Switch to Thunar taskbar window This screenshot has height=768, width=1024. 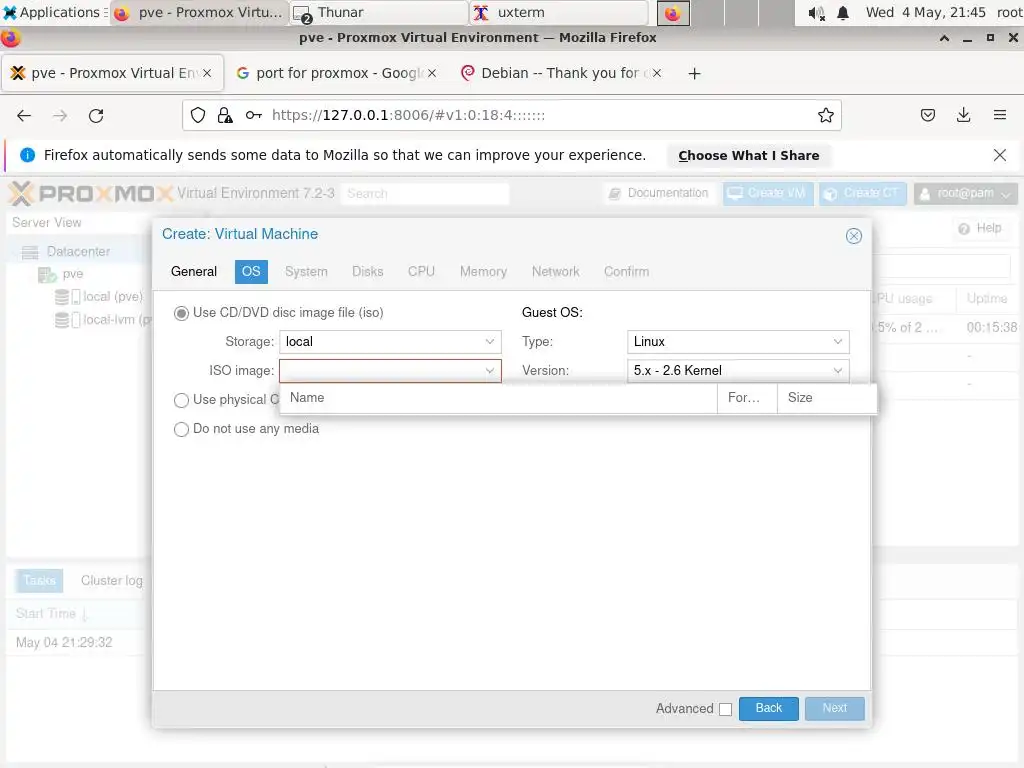377,12
